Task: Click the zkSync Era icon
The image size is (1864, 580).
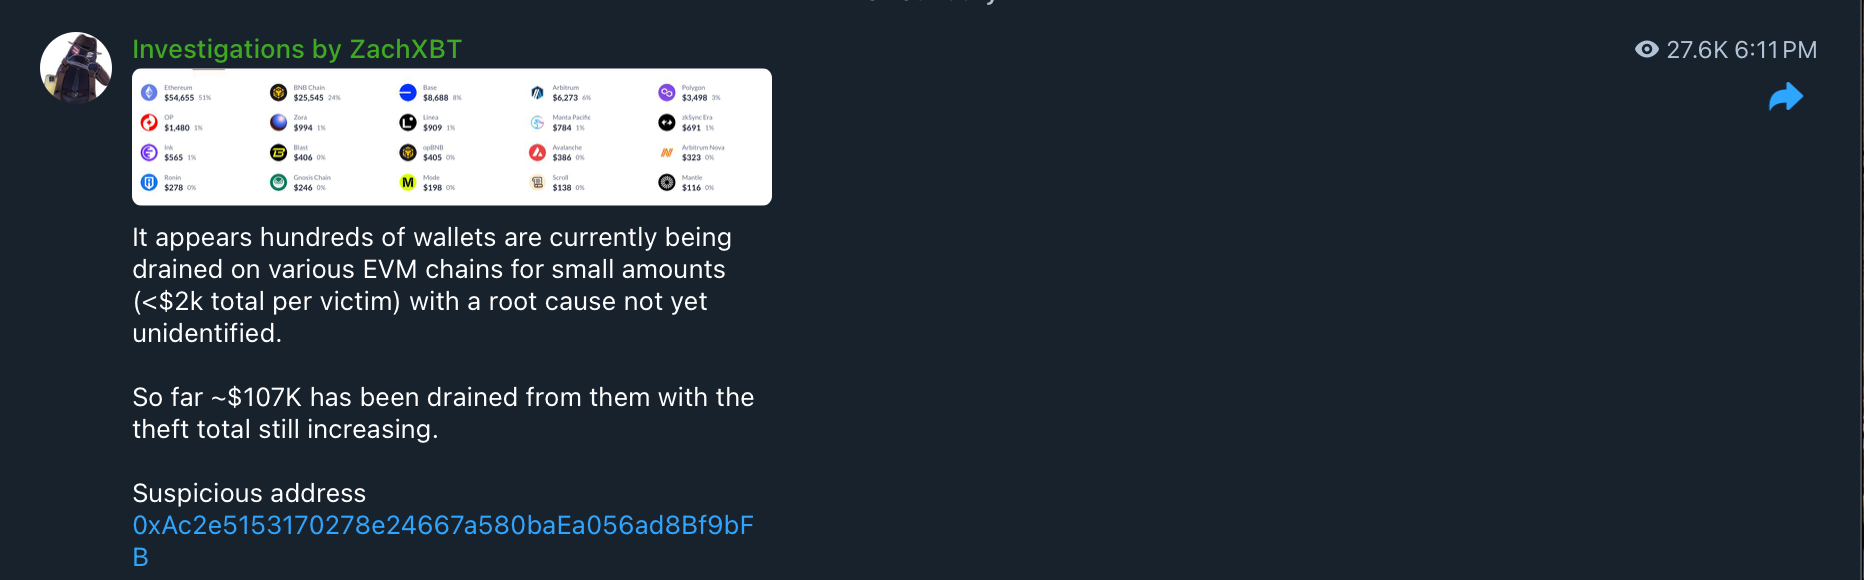Action: 667,123
